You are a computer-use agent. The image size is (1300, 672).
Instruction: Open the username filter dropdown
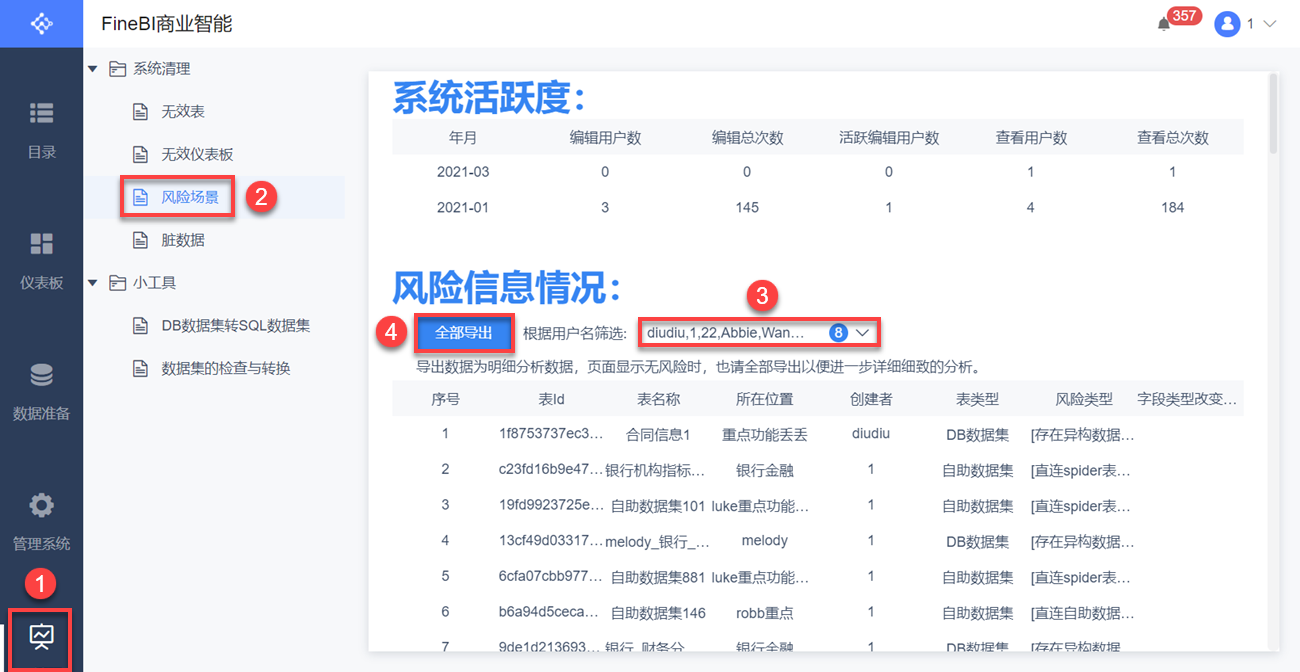tap(760, 332)
